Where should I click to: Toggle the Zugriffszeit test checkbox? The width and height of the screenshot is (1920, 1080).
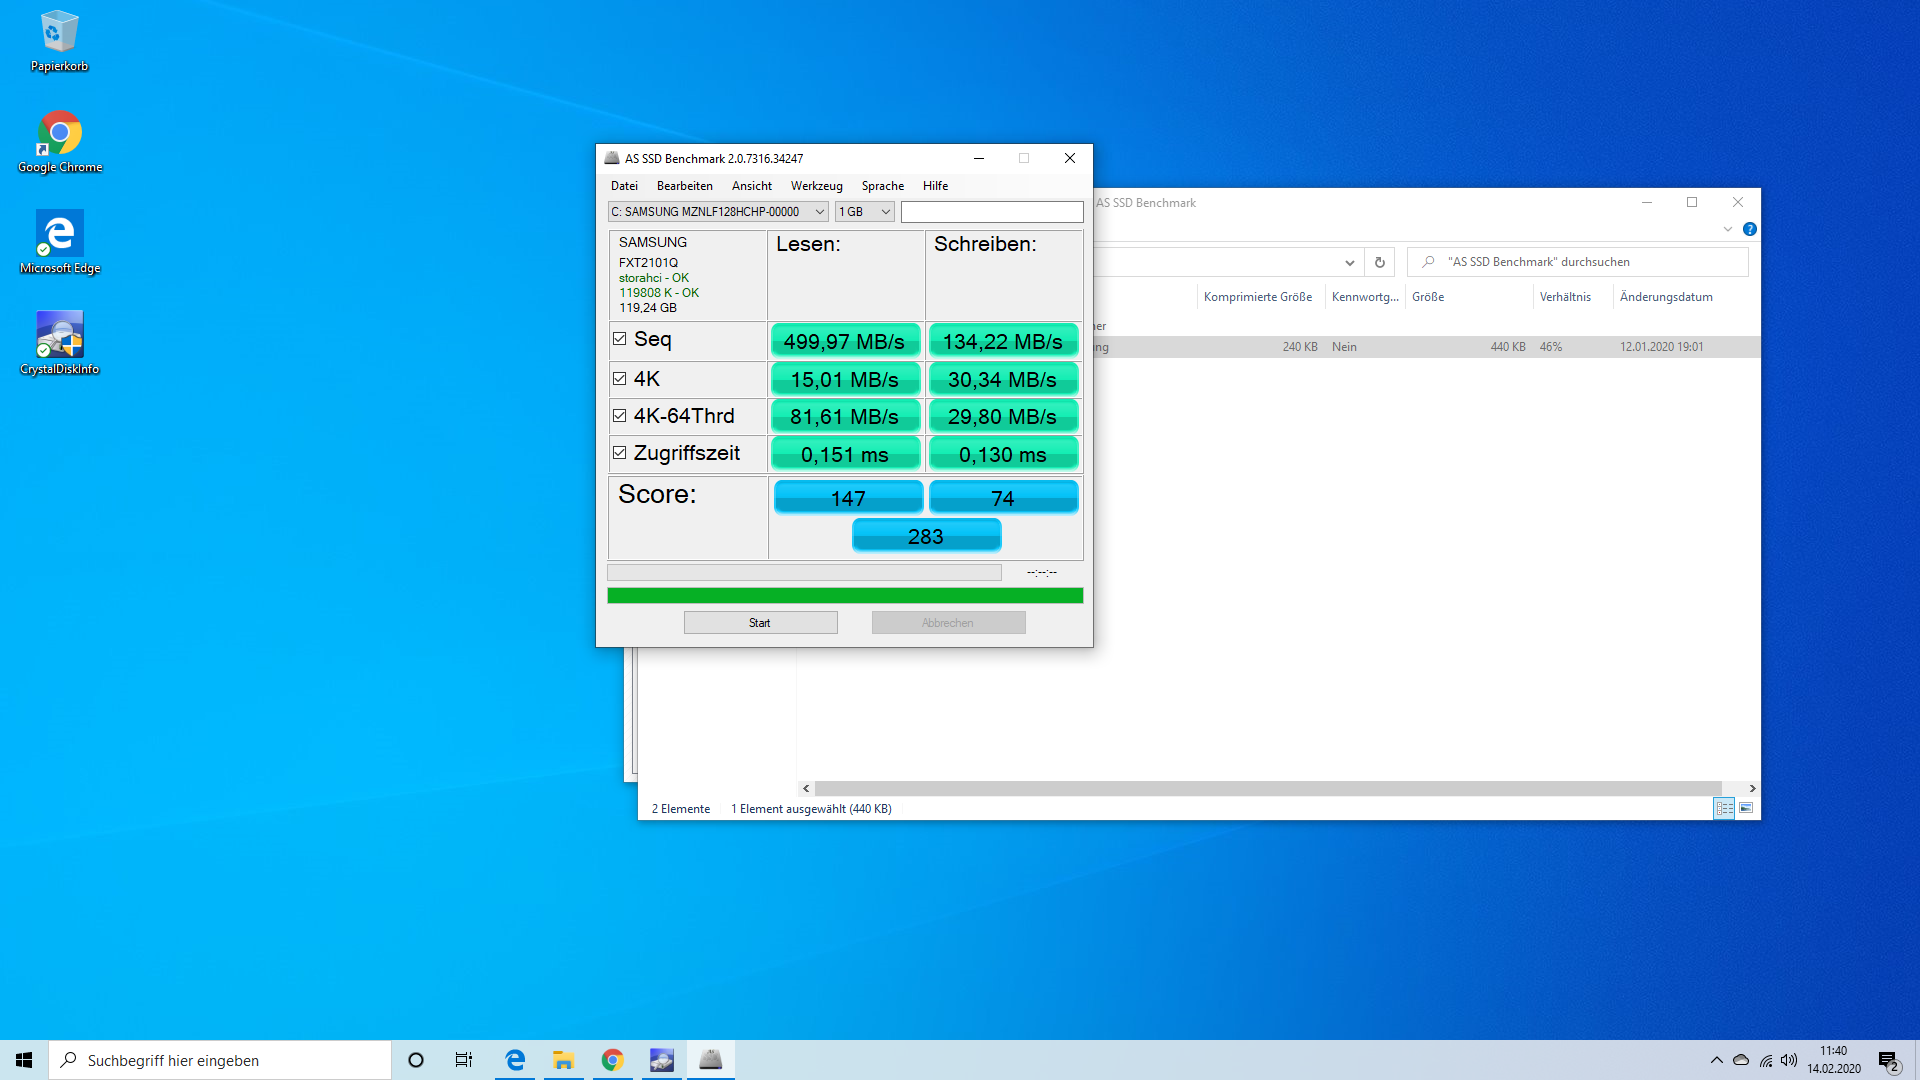pyautogui.click(x=620, y=453)
